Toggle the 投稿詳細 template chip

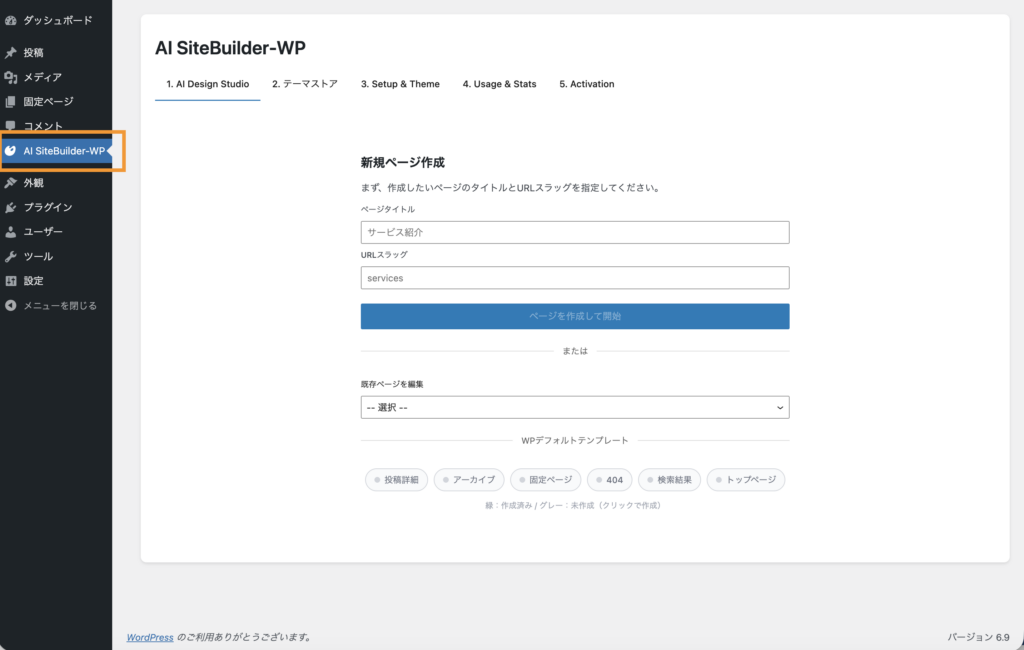click(x=397, y=480)
